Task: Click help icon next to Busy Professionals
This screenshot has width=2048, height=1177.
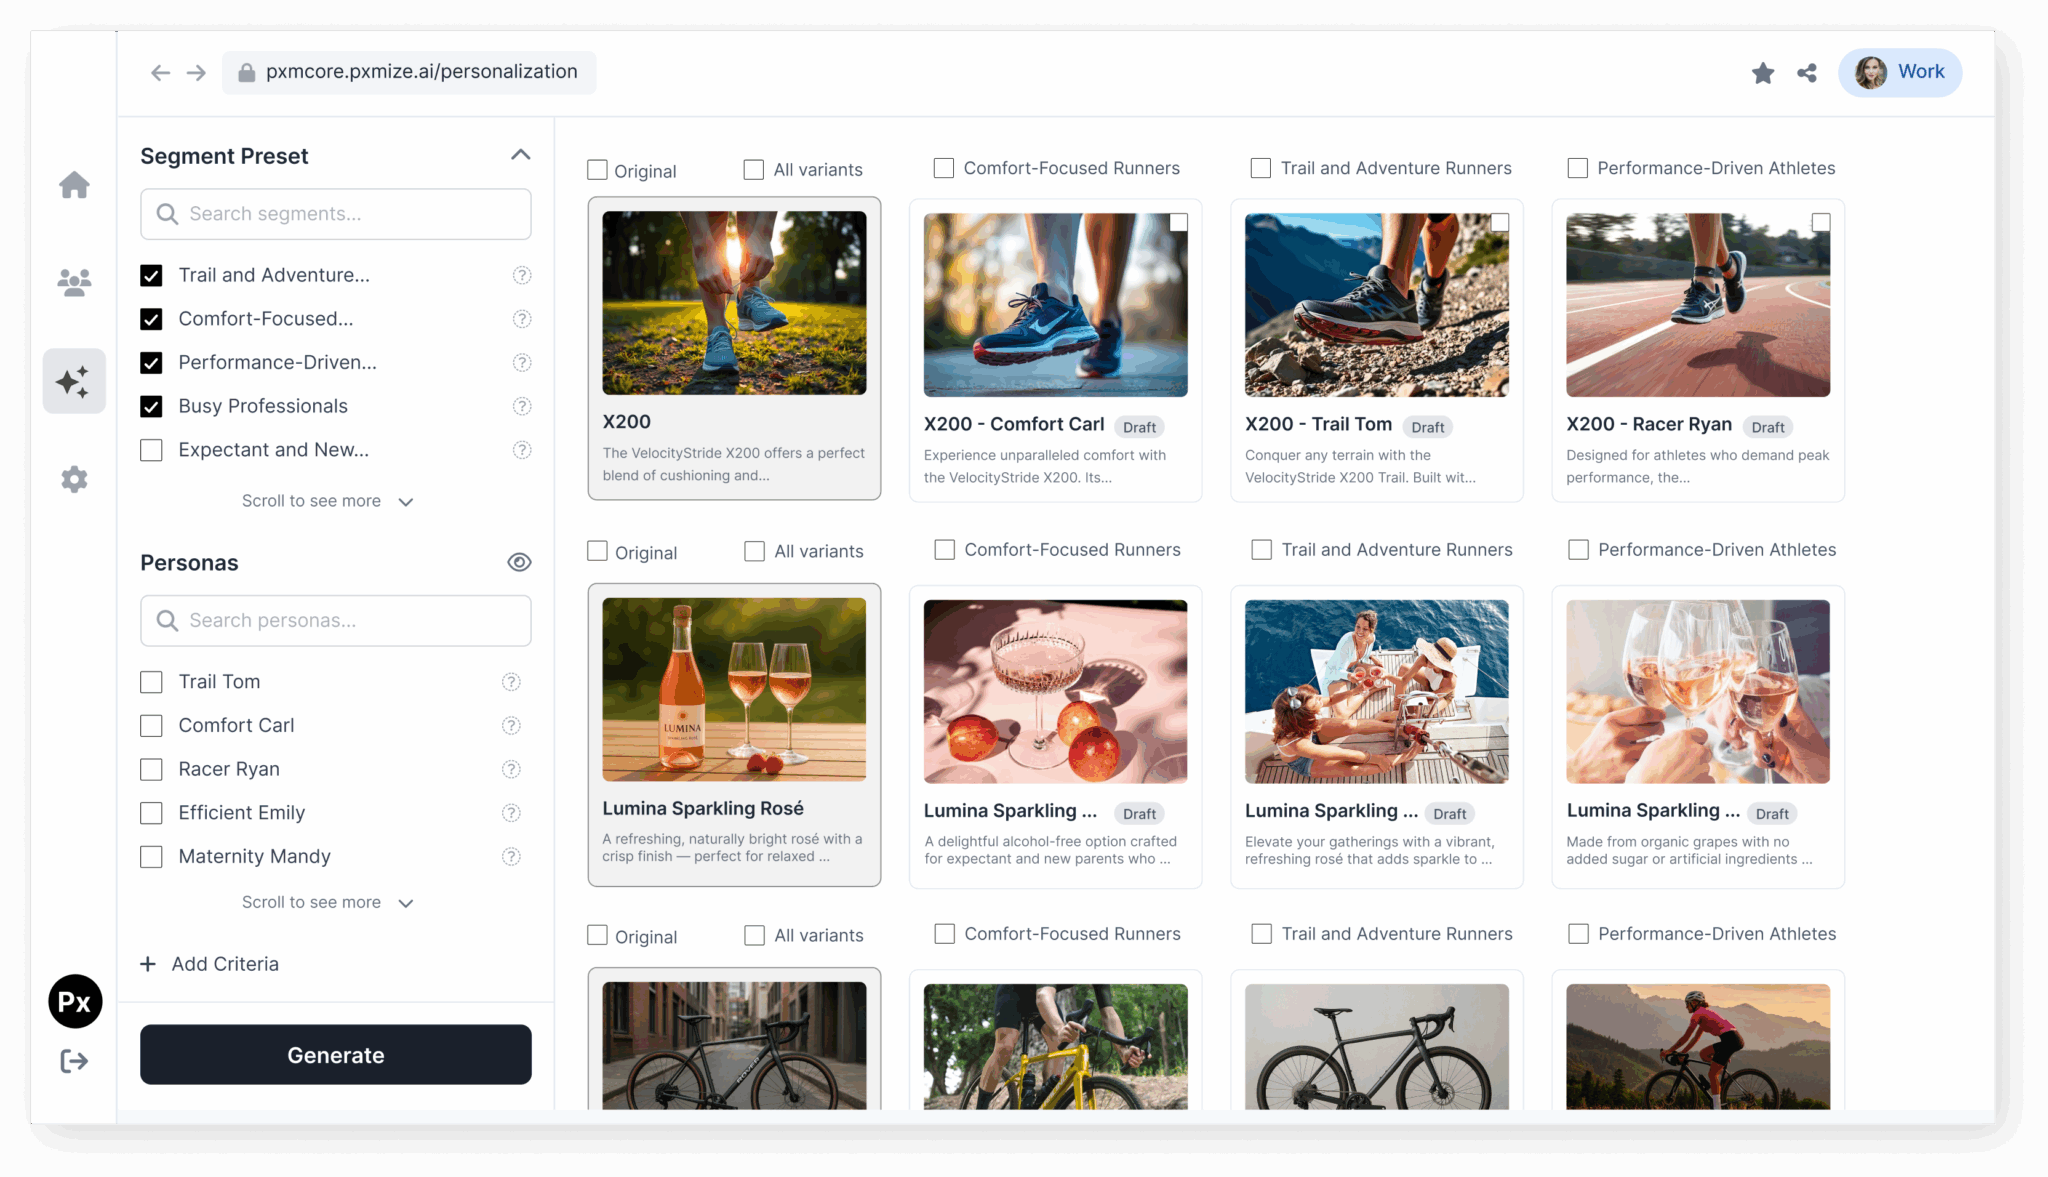Action: 522,406
